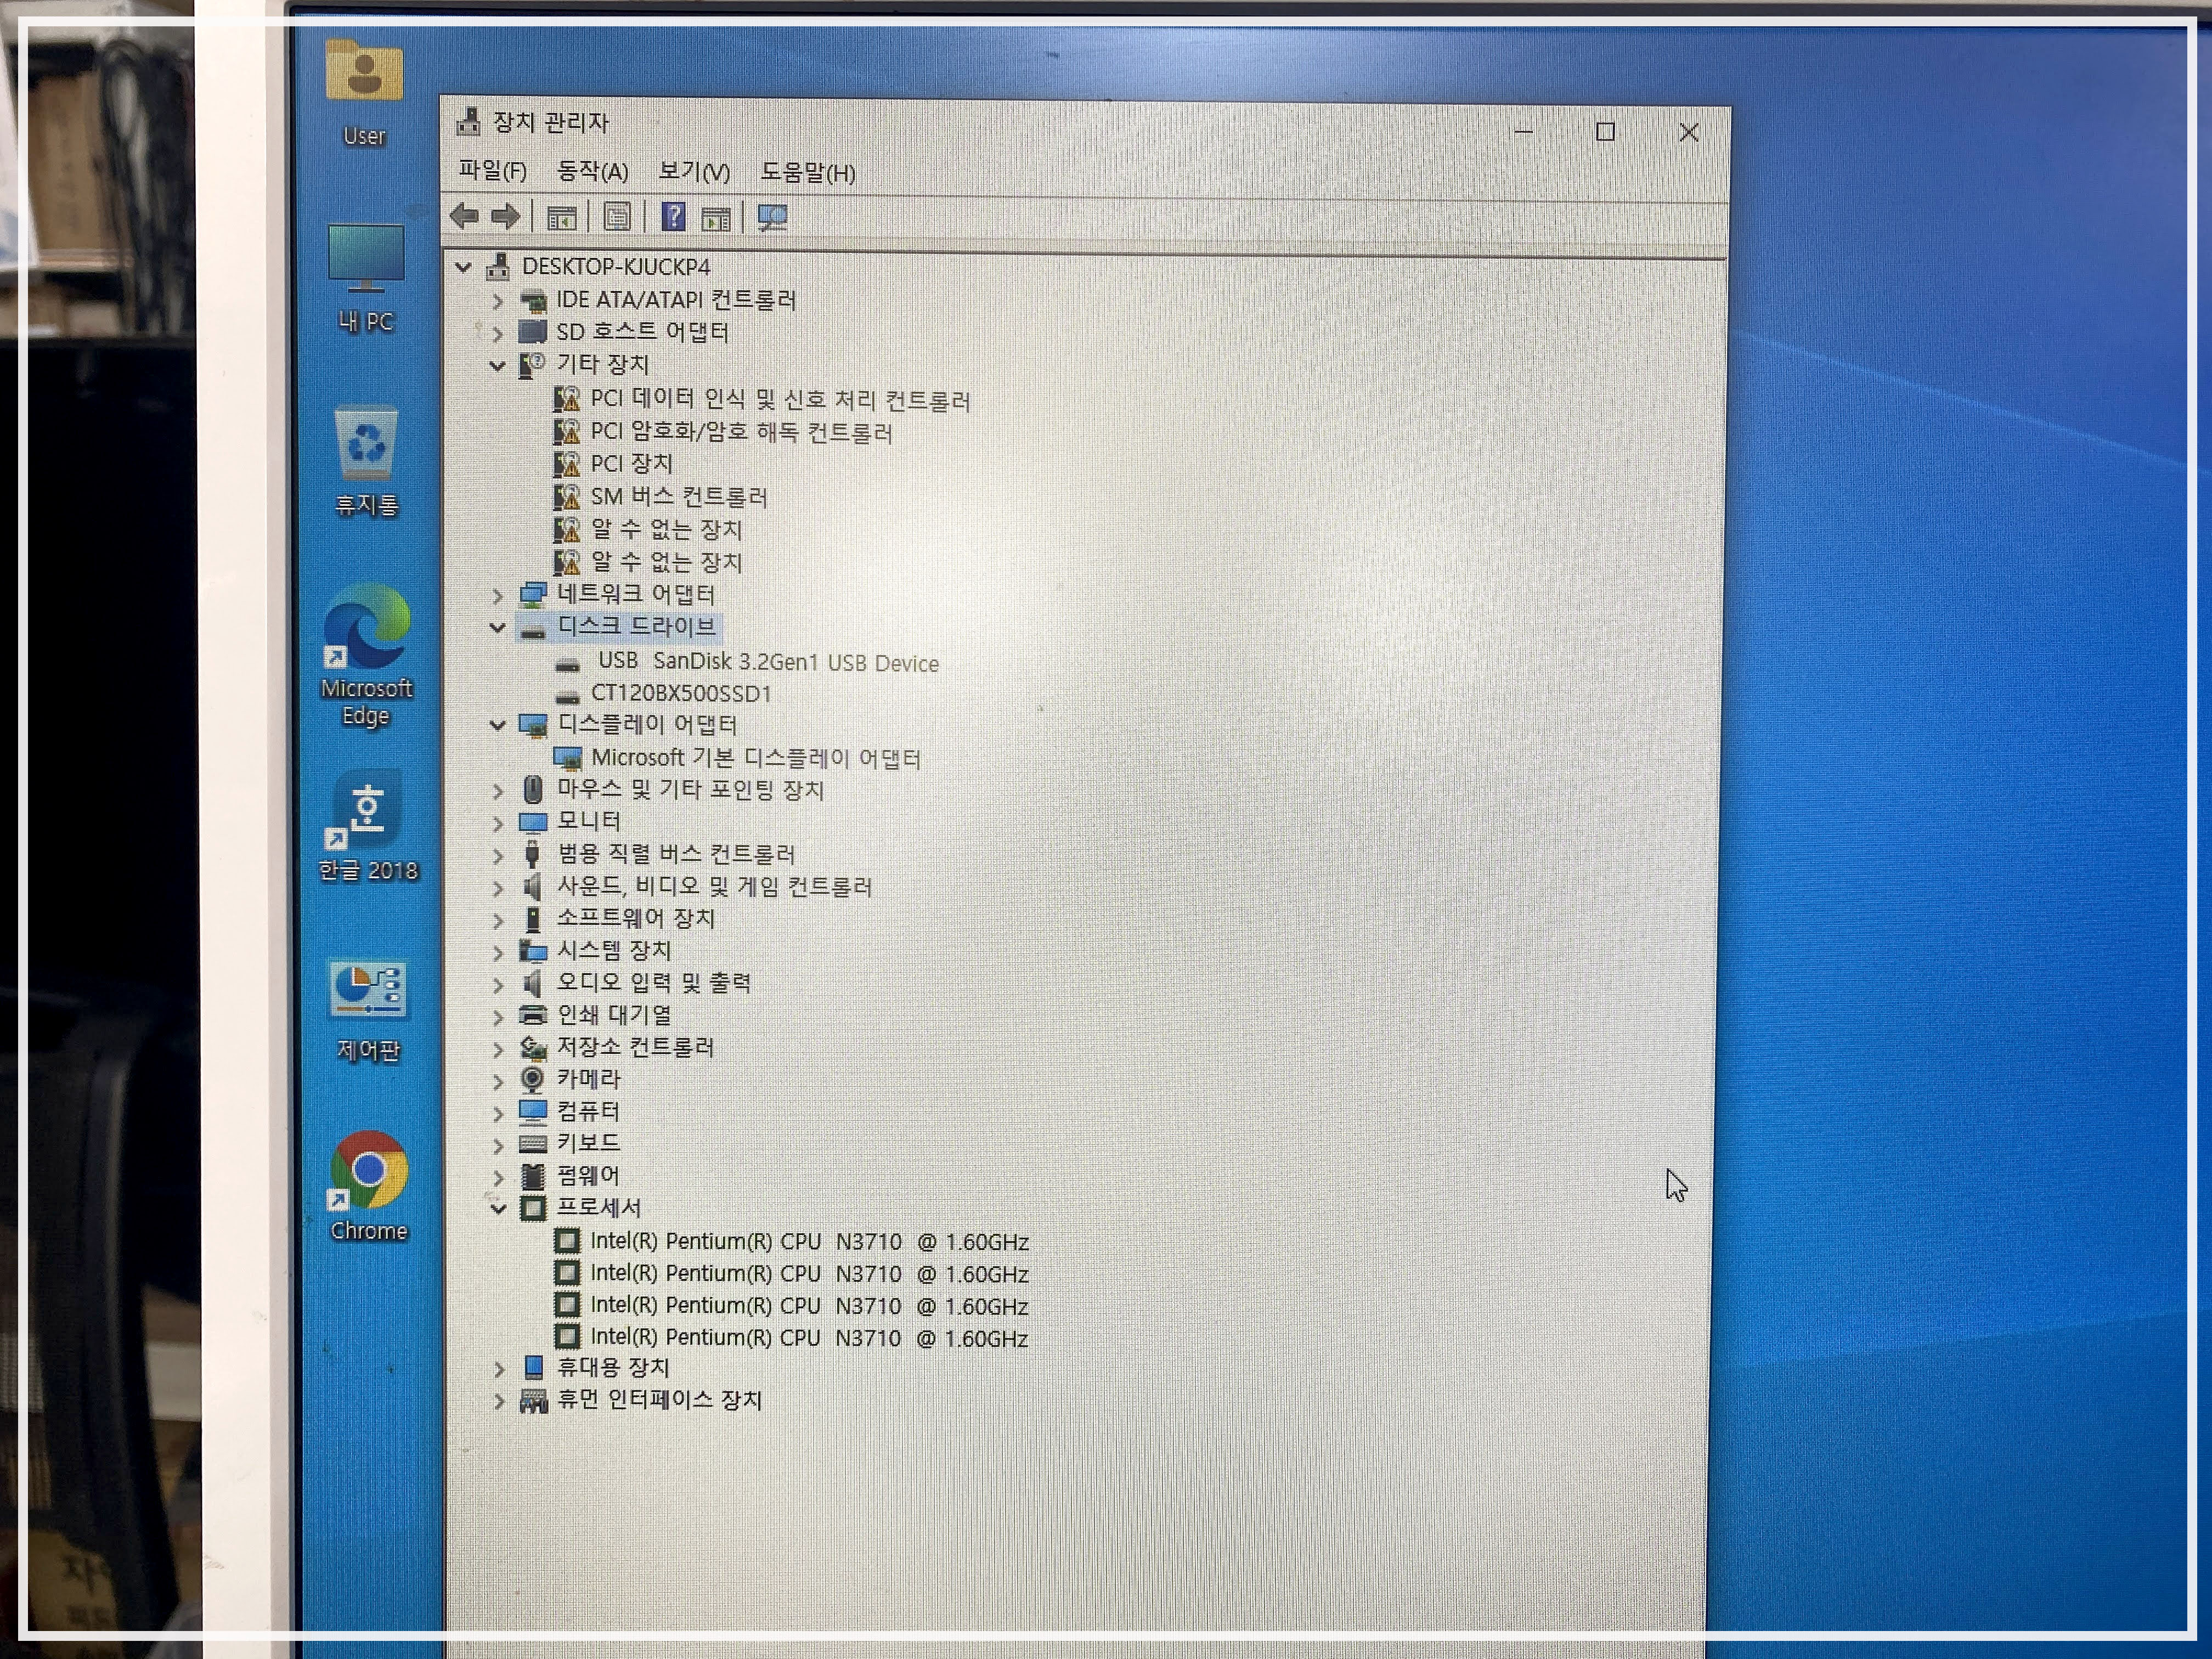Open the 보기(V) menu
The image size is (2212, 1659).
[x=693, y=172]
